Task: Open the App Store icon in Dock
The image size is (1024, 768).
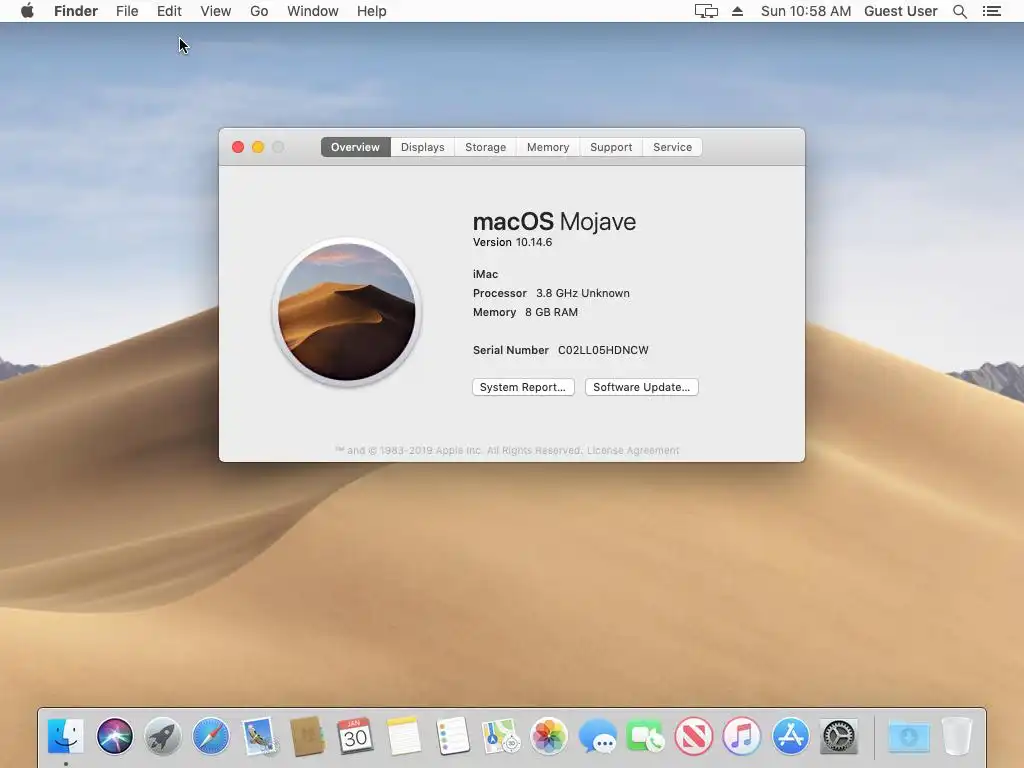Action: (790, 736)
